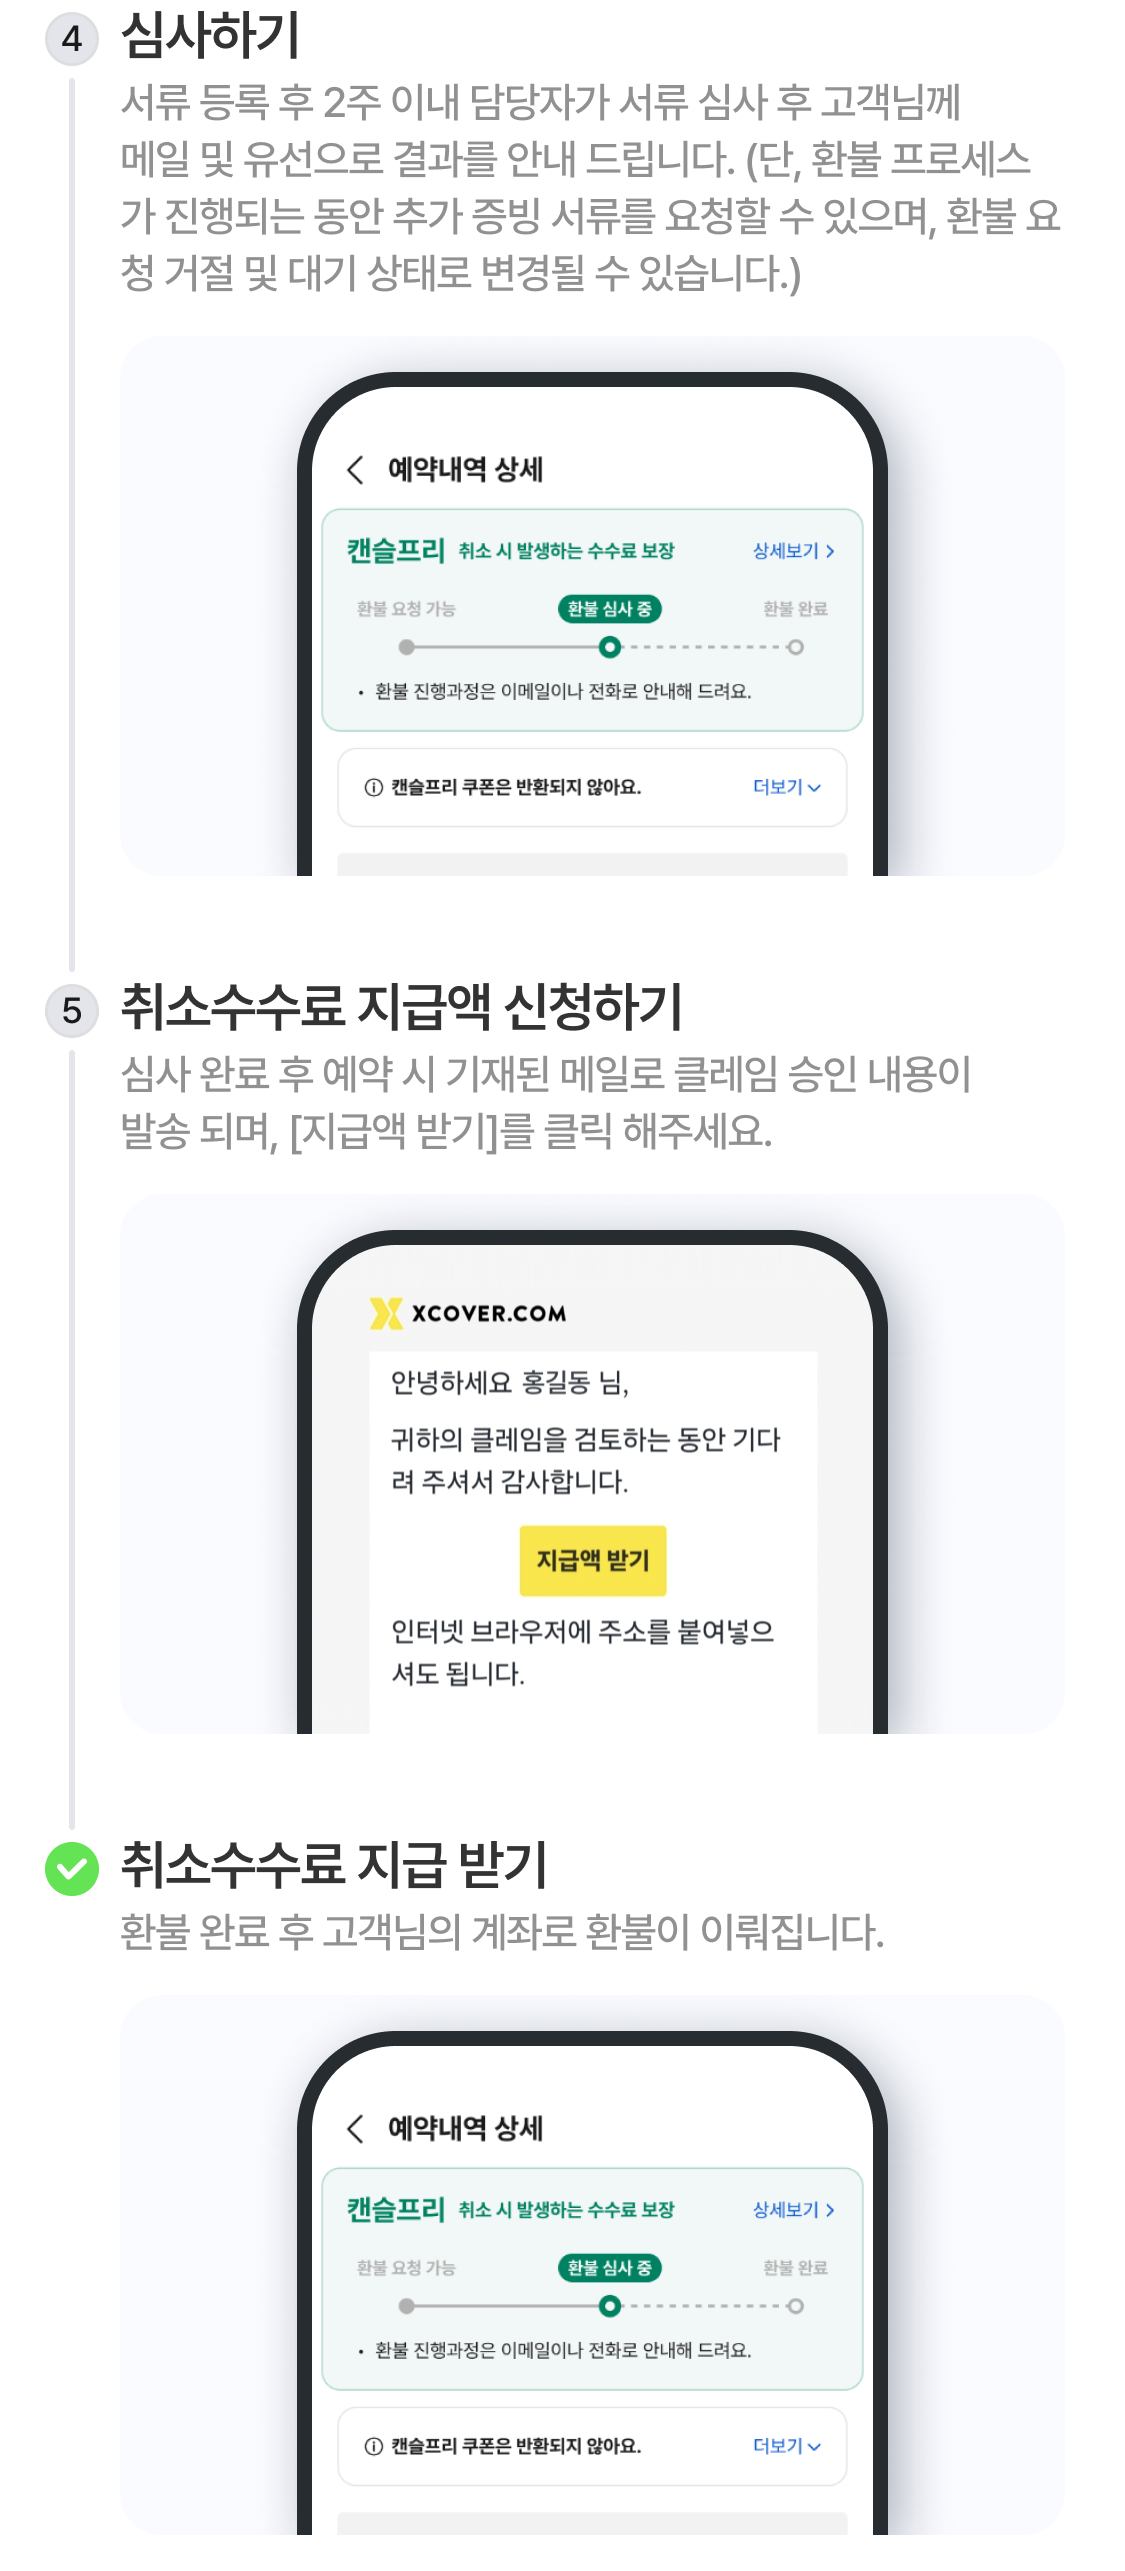Click the XCOVER.COM yellow X logo

(x=386, y=1313)
